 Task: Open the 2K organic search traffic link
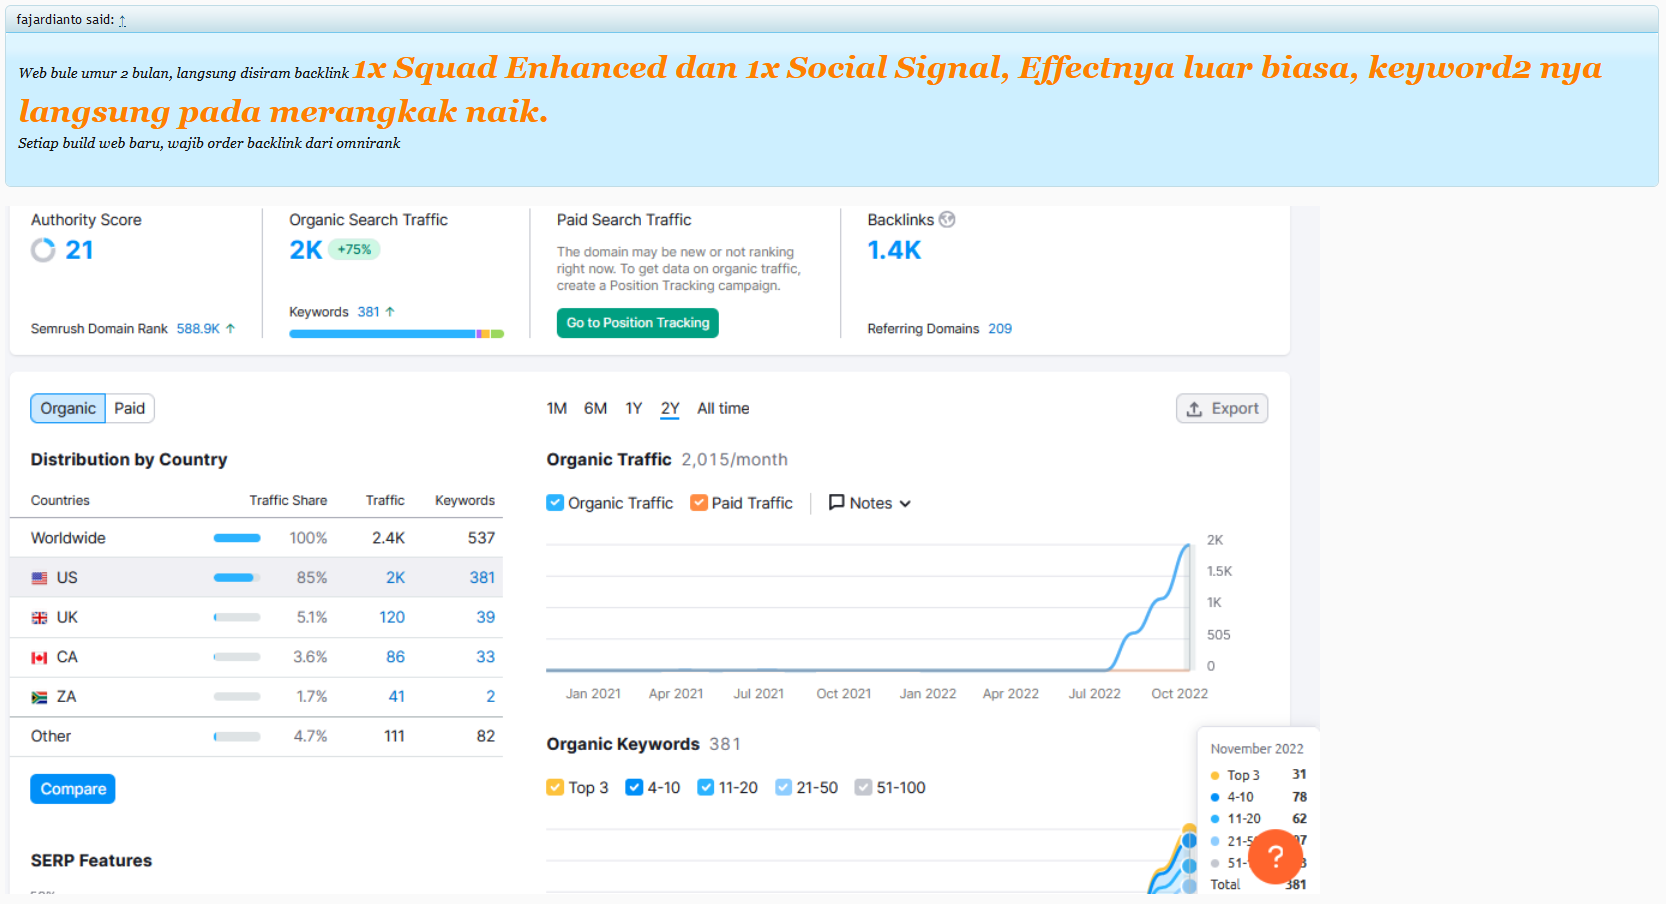(306, 250)
